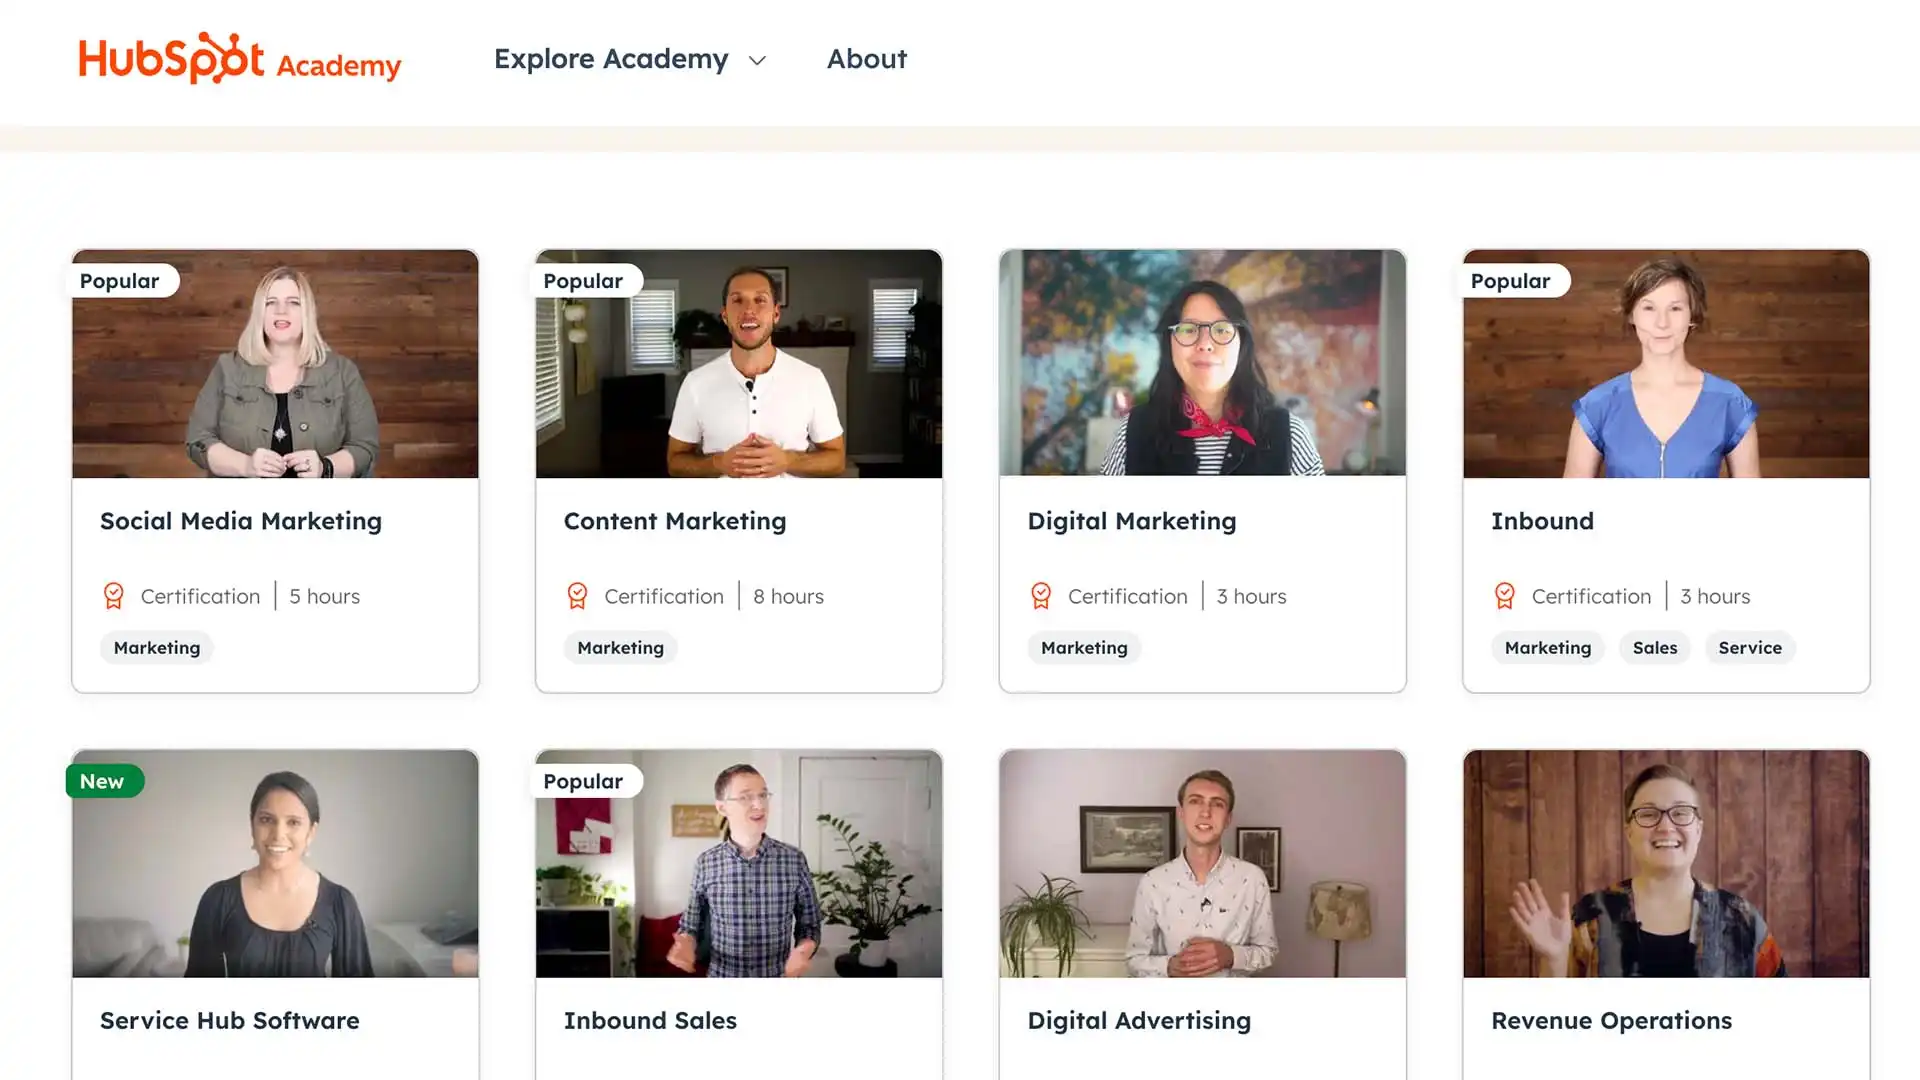Open the Digital Advertising course title

tap(1139, 1021)
